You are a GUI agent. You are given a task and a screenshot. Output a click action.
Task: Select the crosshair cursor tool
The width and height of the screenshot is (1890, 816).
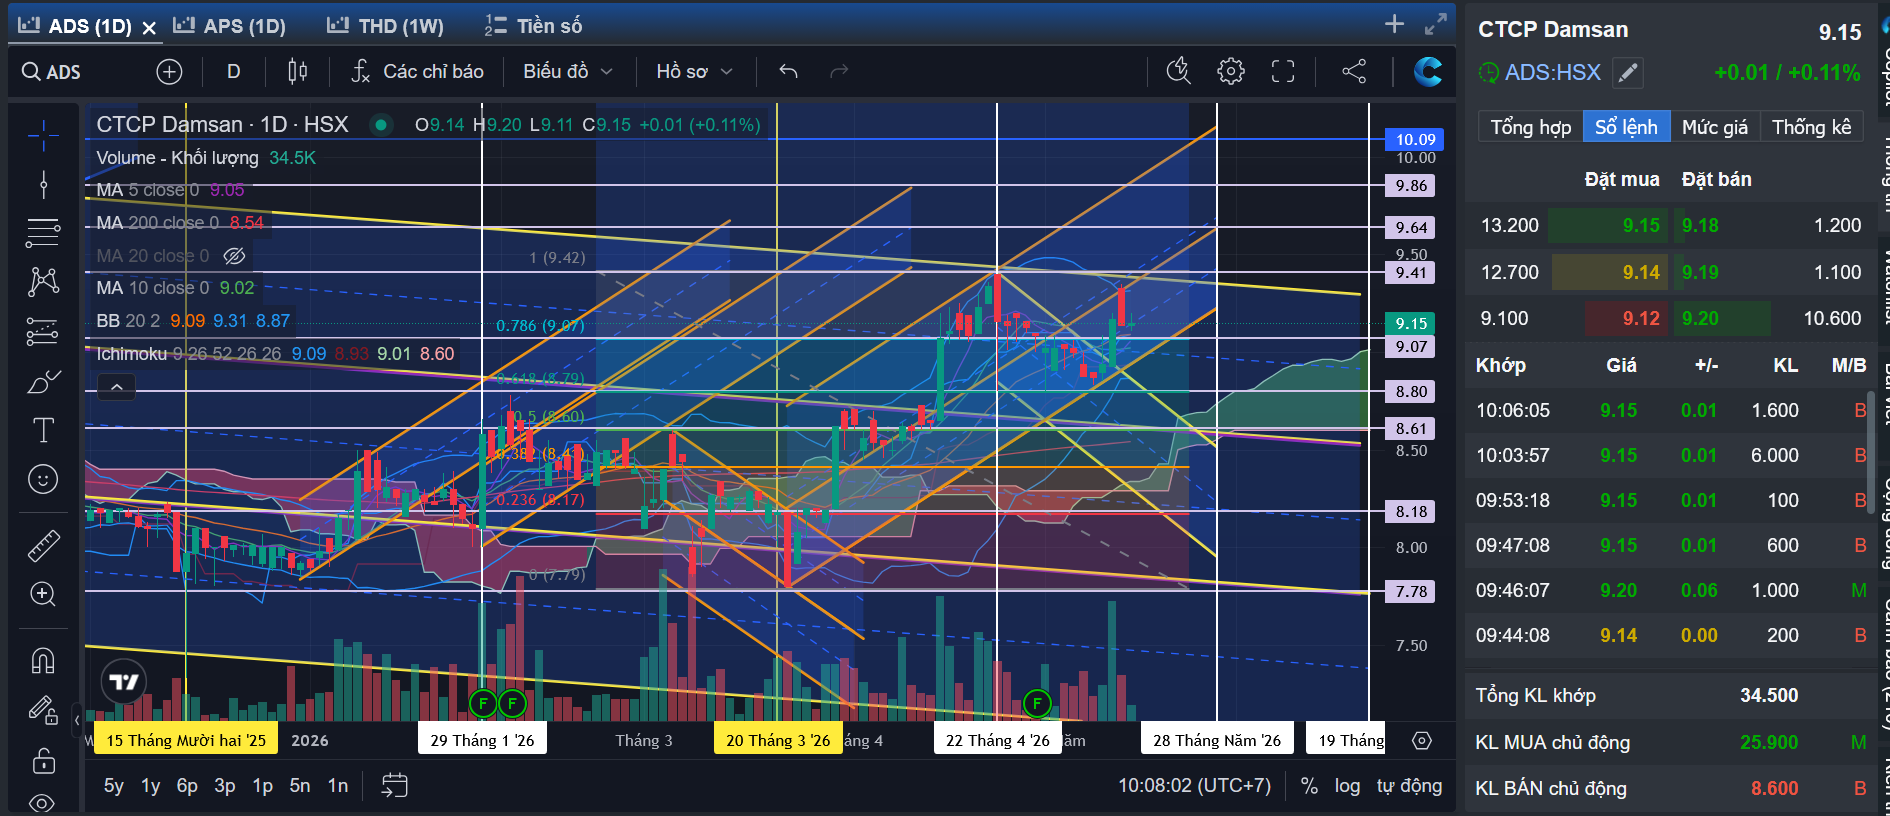click(x=43, y=134)
